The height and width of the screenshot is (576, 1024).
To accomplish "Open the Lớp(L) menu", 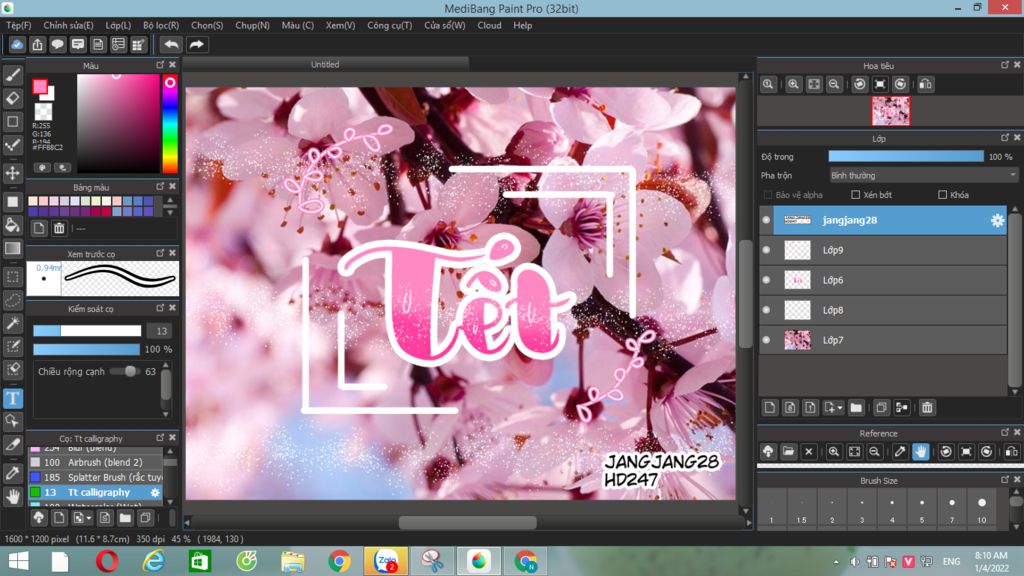I will tap(118, 25).
